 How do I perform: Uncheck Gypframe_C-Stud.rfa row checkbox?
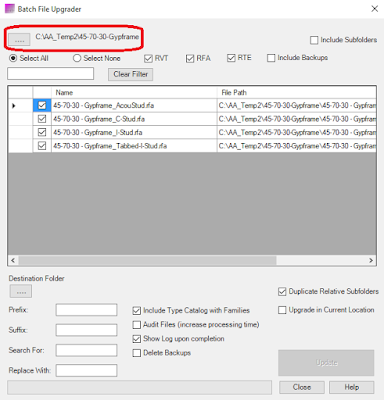point(42,119)
